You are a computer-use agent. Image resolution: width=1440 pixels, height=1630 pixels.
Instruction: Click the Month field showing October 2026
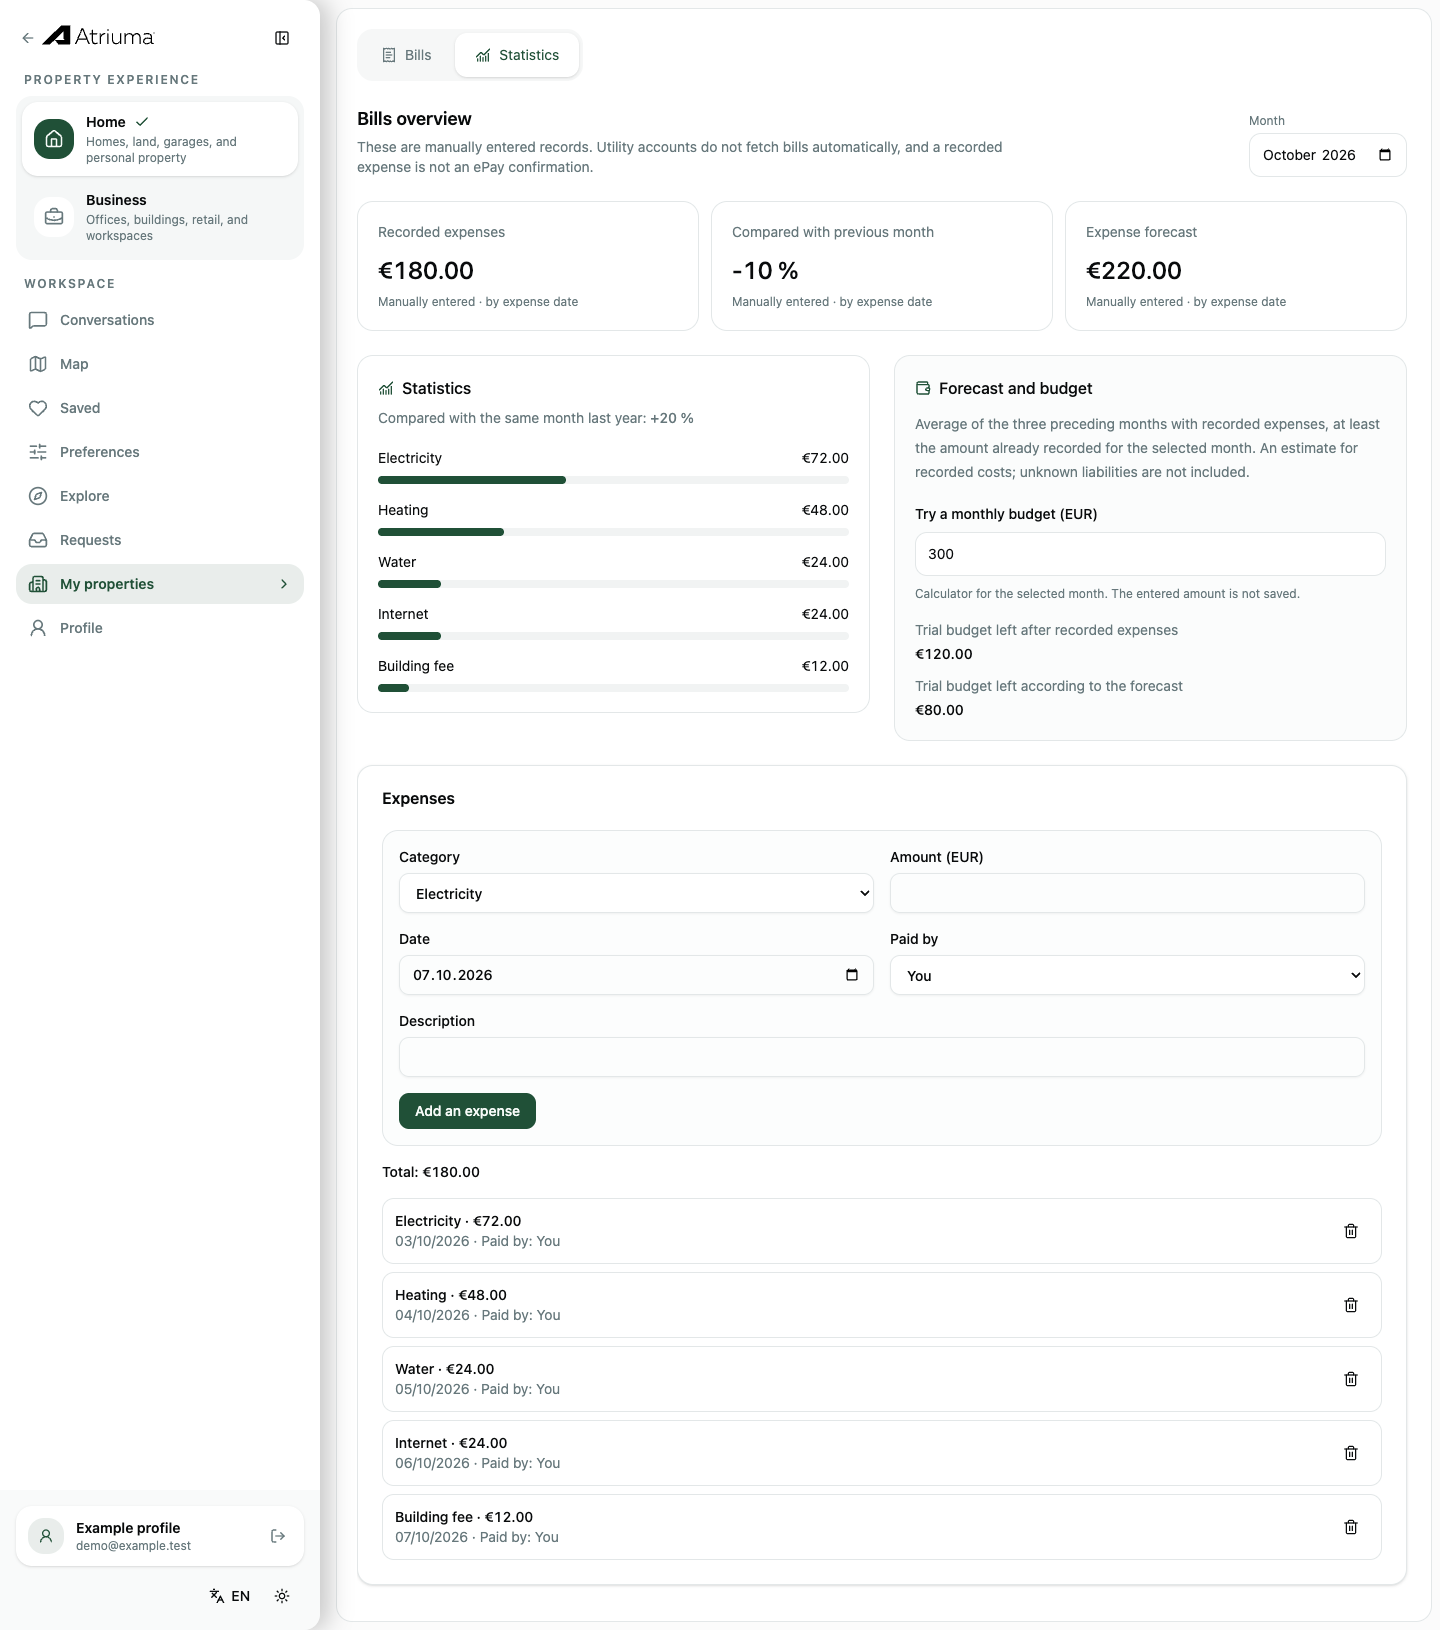1328,155
